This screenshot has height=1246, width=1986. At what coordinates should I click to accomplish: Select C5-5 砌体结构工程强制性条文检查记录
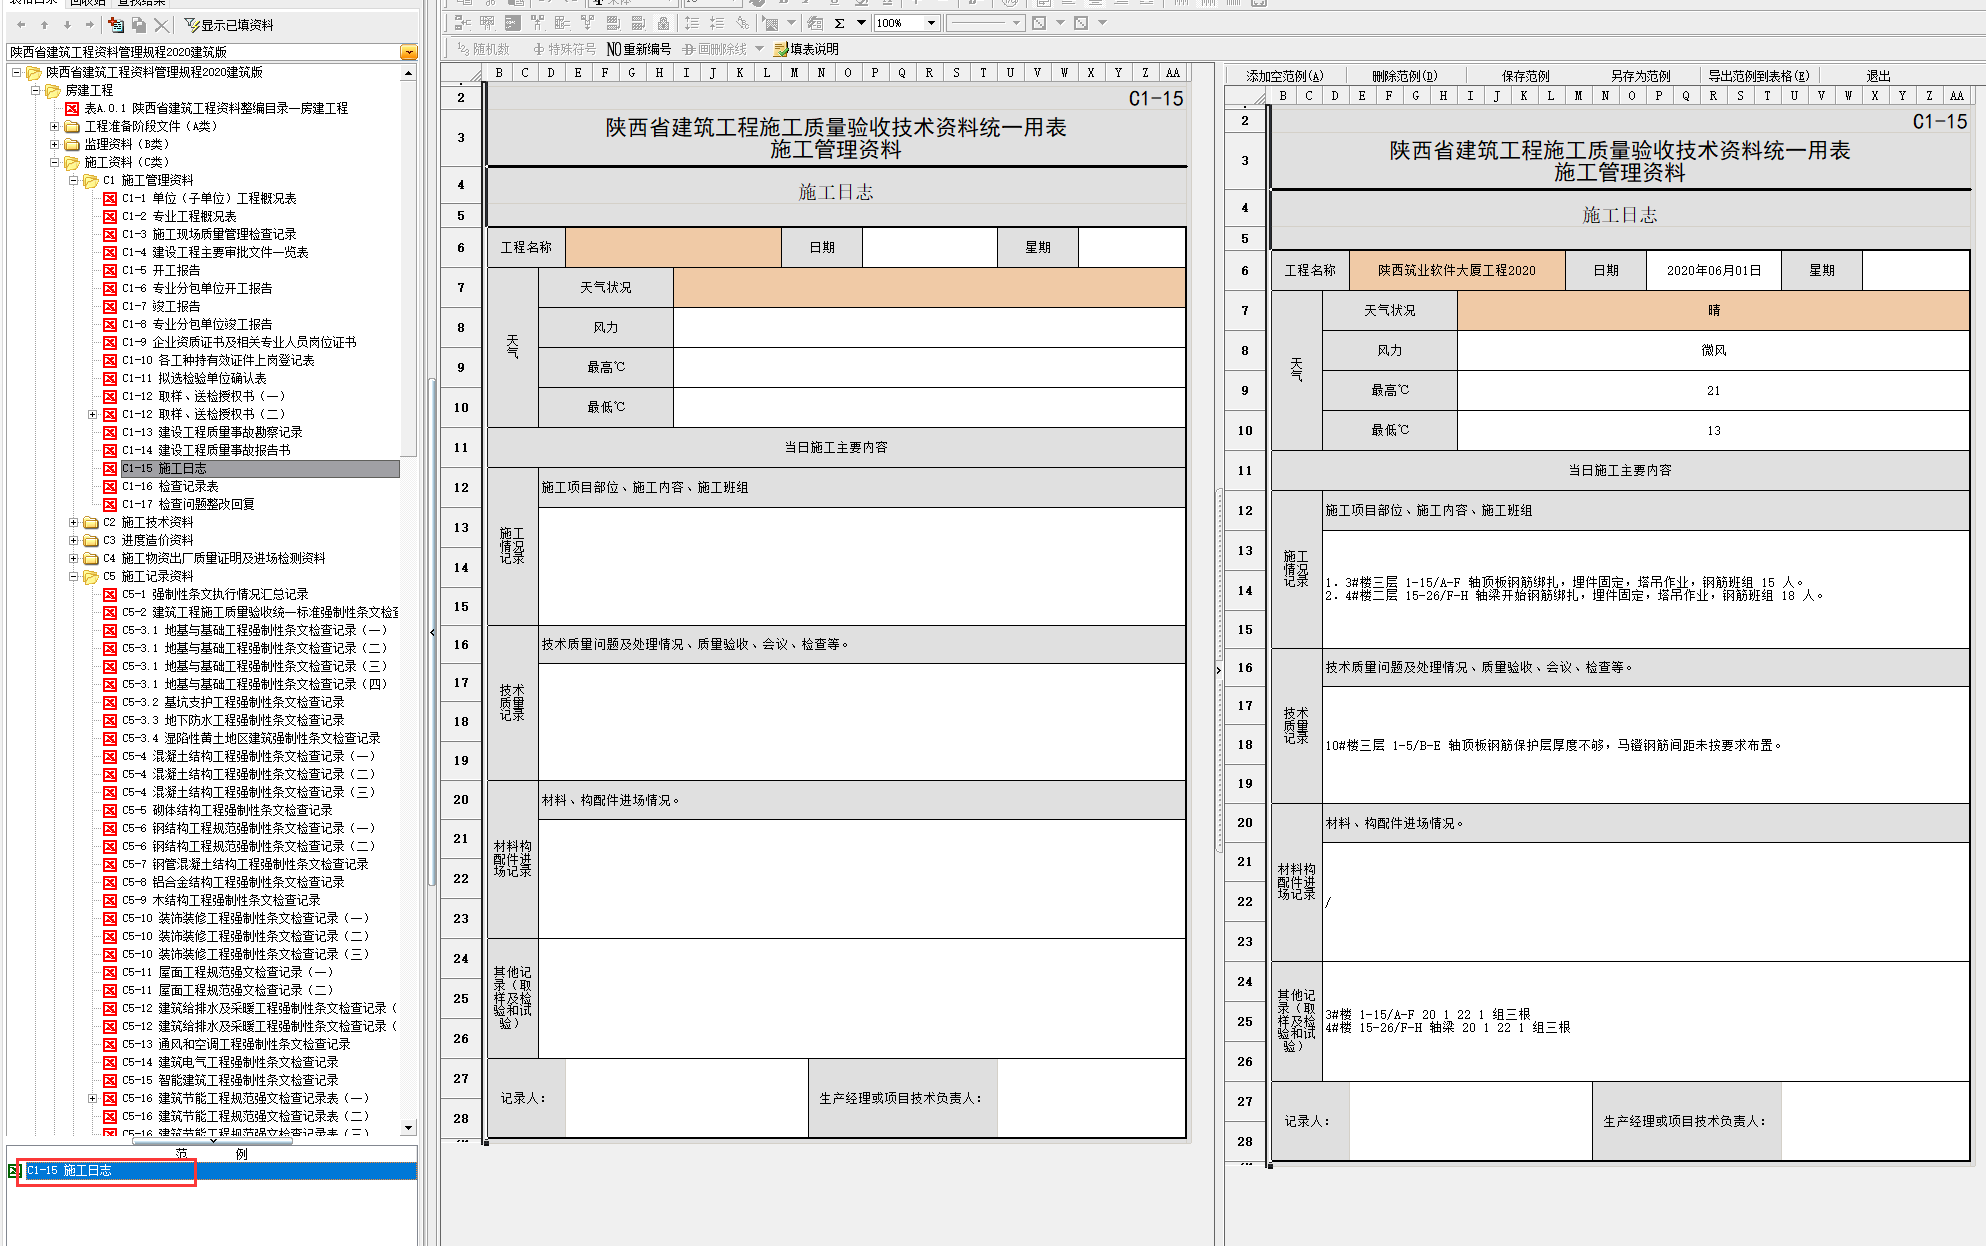click(x=227, y=810)
